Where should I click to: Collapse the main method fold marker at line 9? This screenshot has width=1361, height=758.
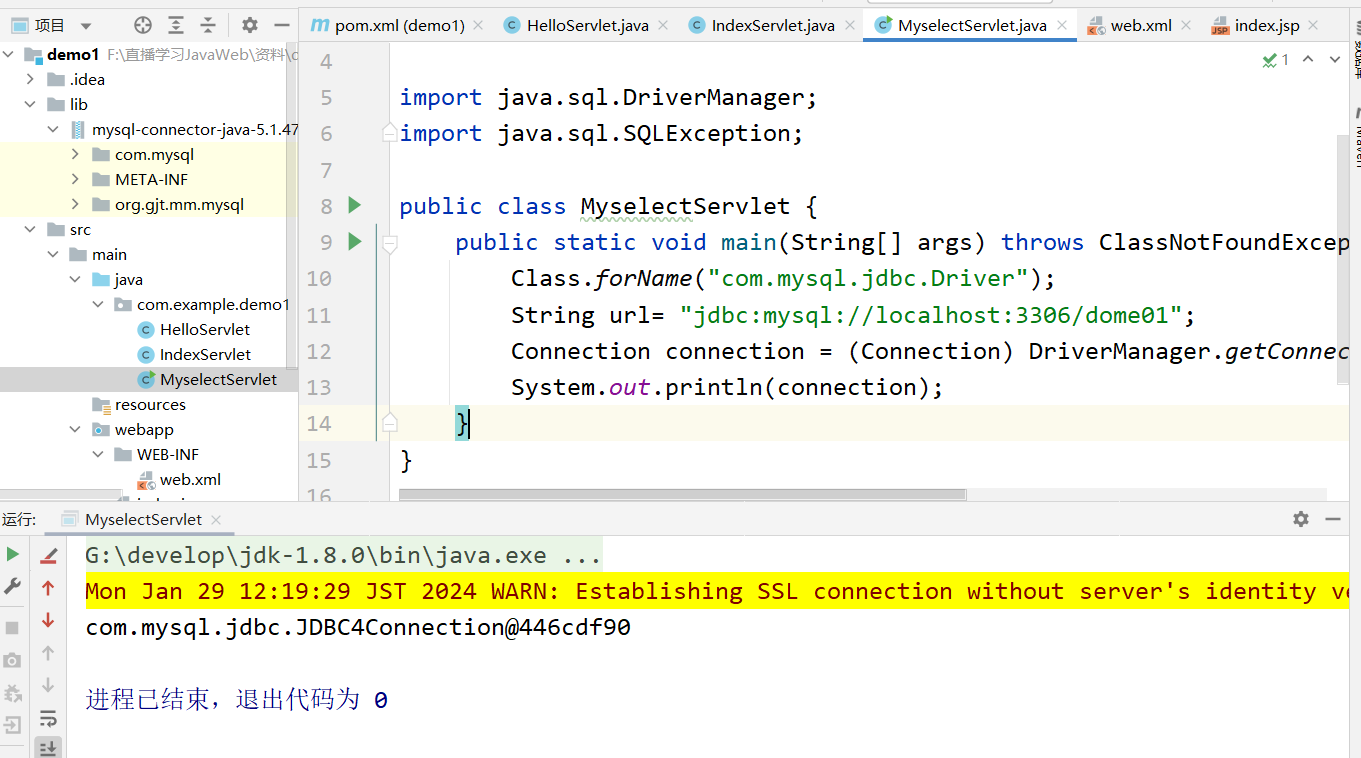390,242
